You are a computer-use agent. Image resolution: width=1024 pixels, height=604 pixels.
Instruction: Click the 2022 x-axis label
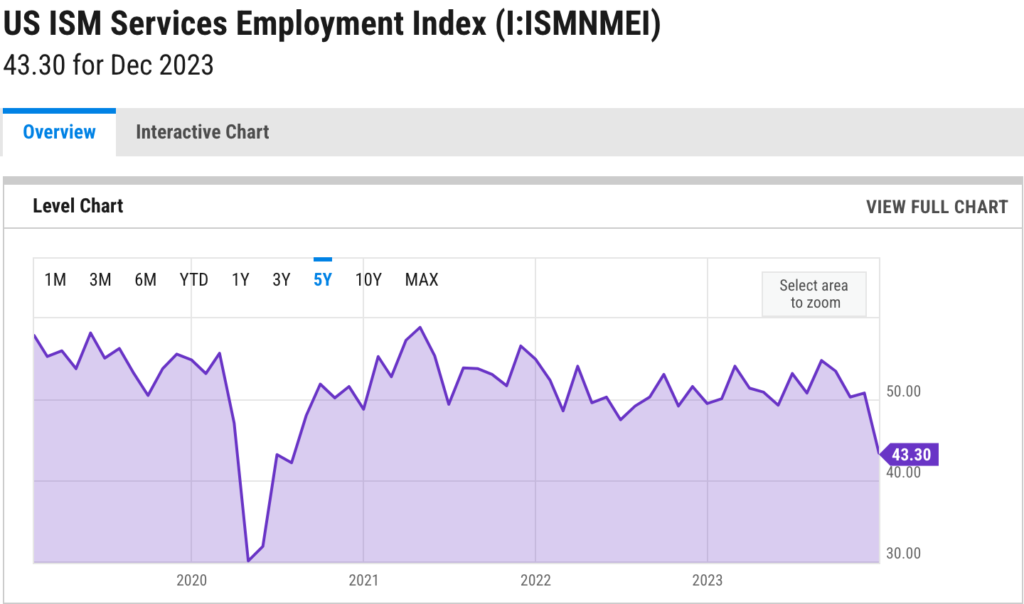[x=536, y=580]
